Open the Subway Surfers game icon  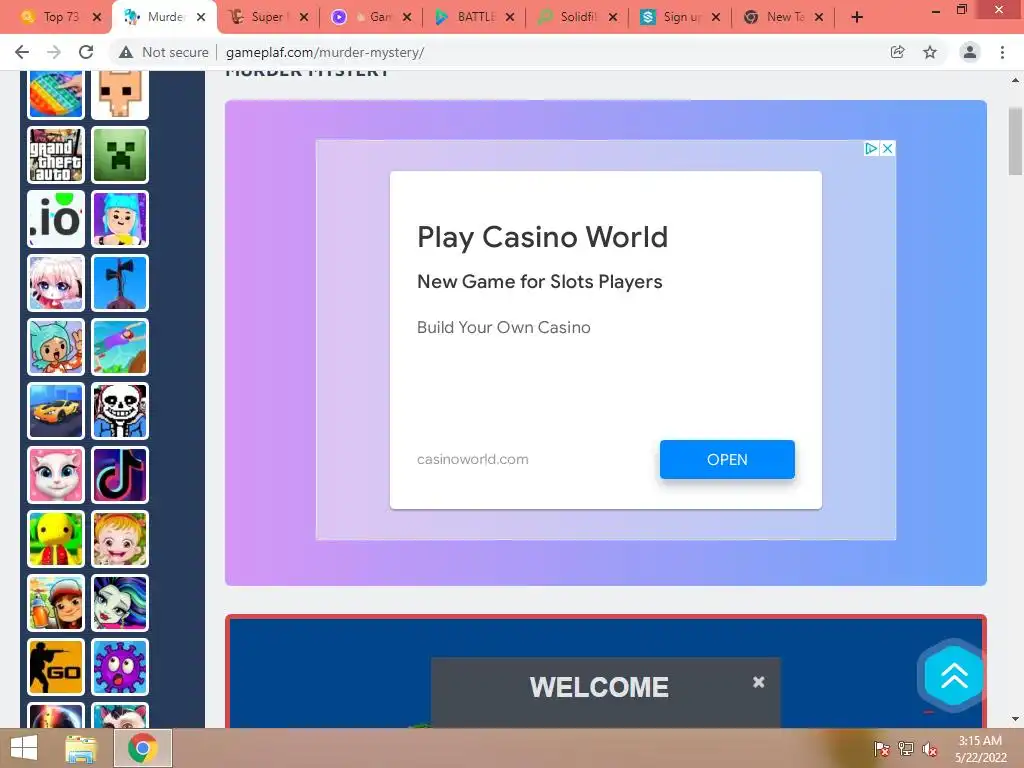(56, 603)
